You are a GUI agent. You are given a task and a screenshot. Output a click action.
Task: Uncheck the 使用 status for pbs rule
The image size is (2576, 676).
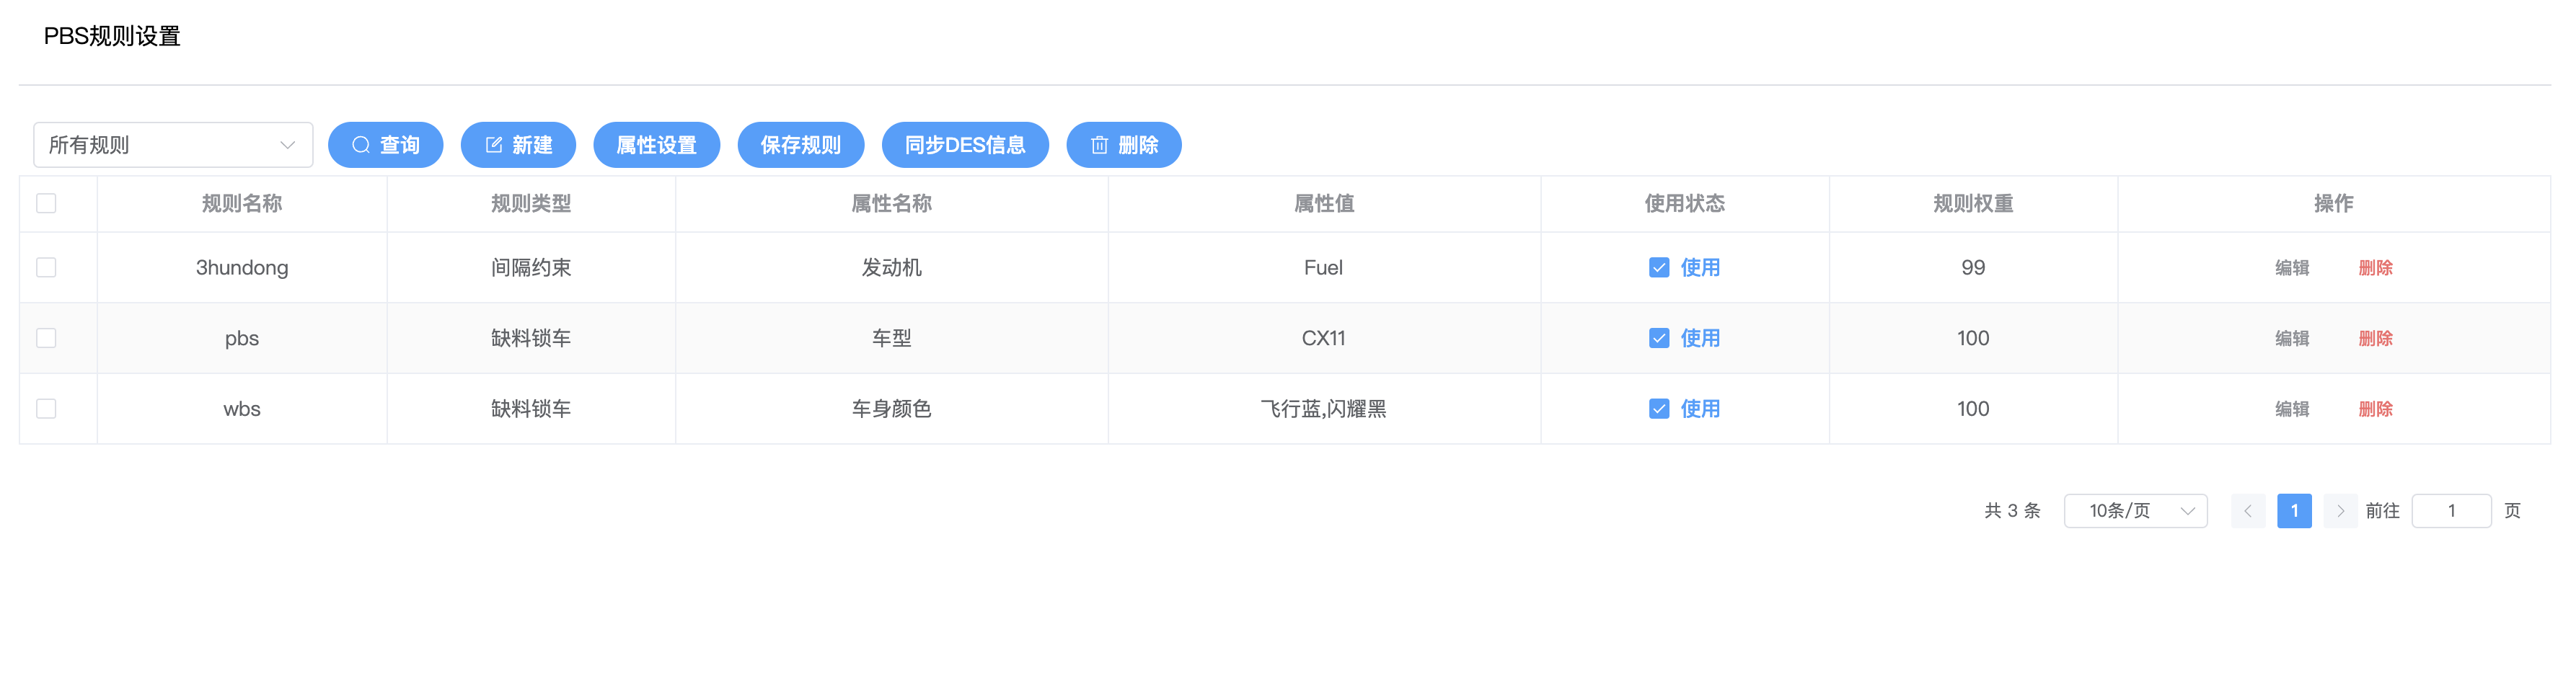(1659, 338)
